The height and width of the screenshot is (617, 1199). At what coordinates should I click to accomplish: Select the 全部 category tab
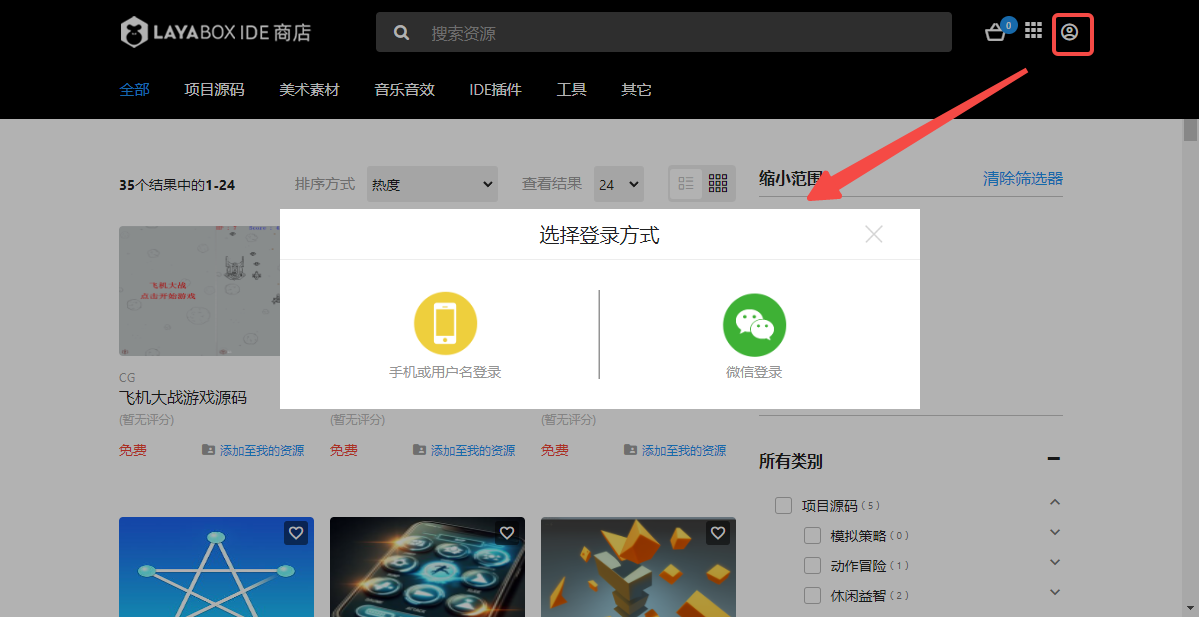135,89
